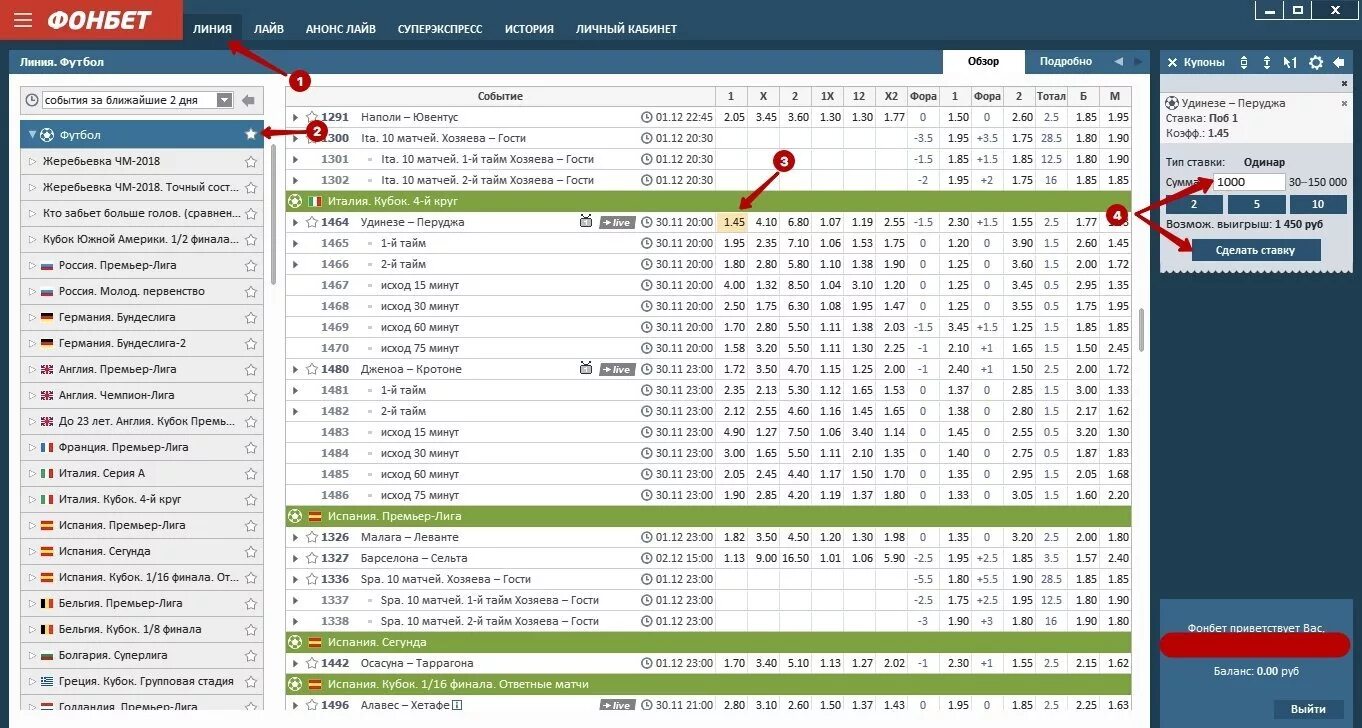Screen dimensions: 1362x728
Task: Click the collapse-coupons icon next to Купоны
Action: [1244, 62]
